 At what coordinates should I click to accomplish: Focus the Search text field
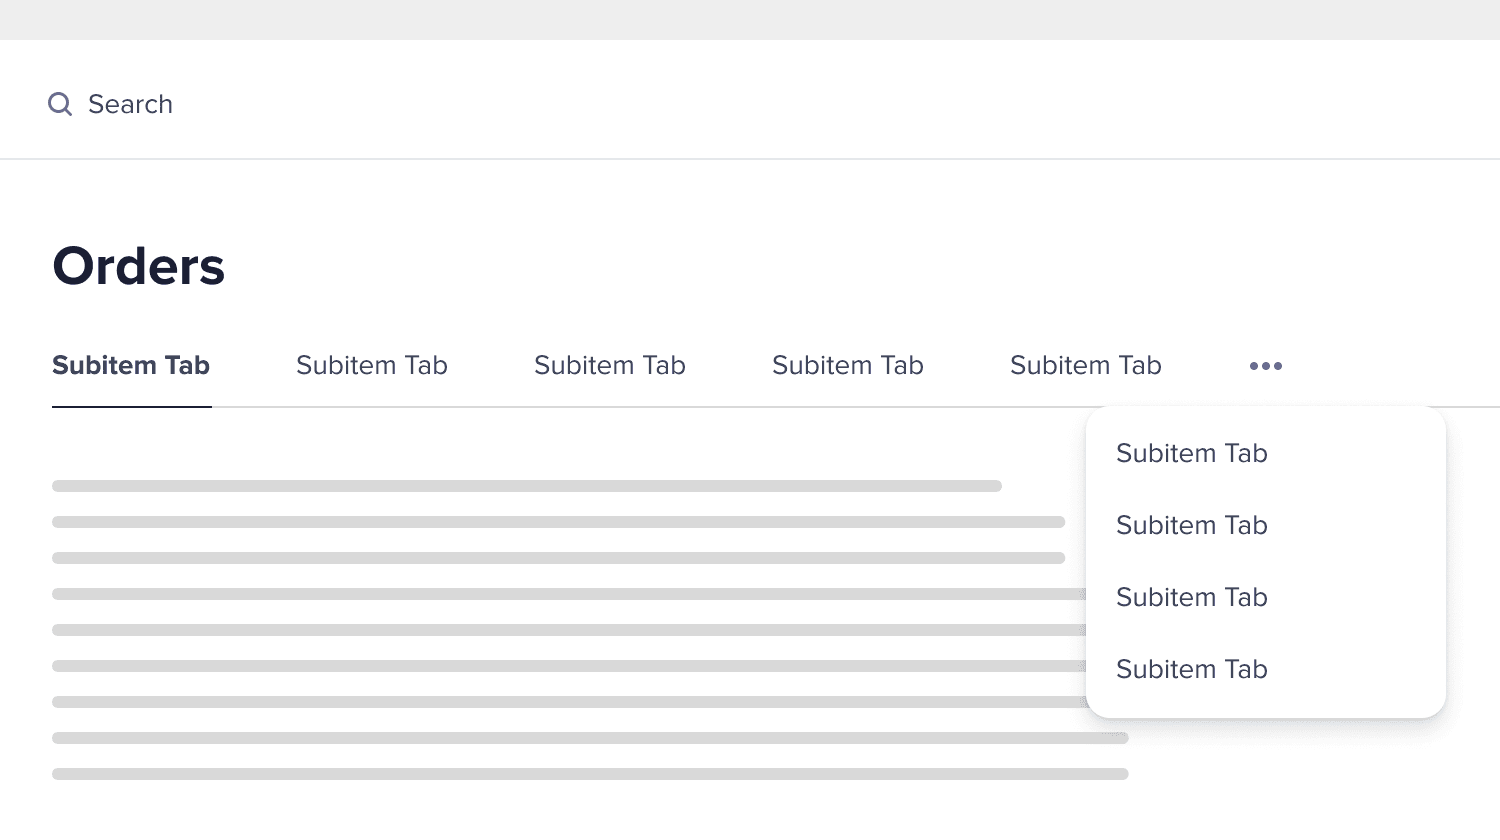pyautogui.click(x=750, y=104)
